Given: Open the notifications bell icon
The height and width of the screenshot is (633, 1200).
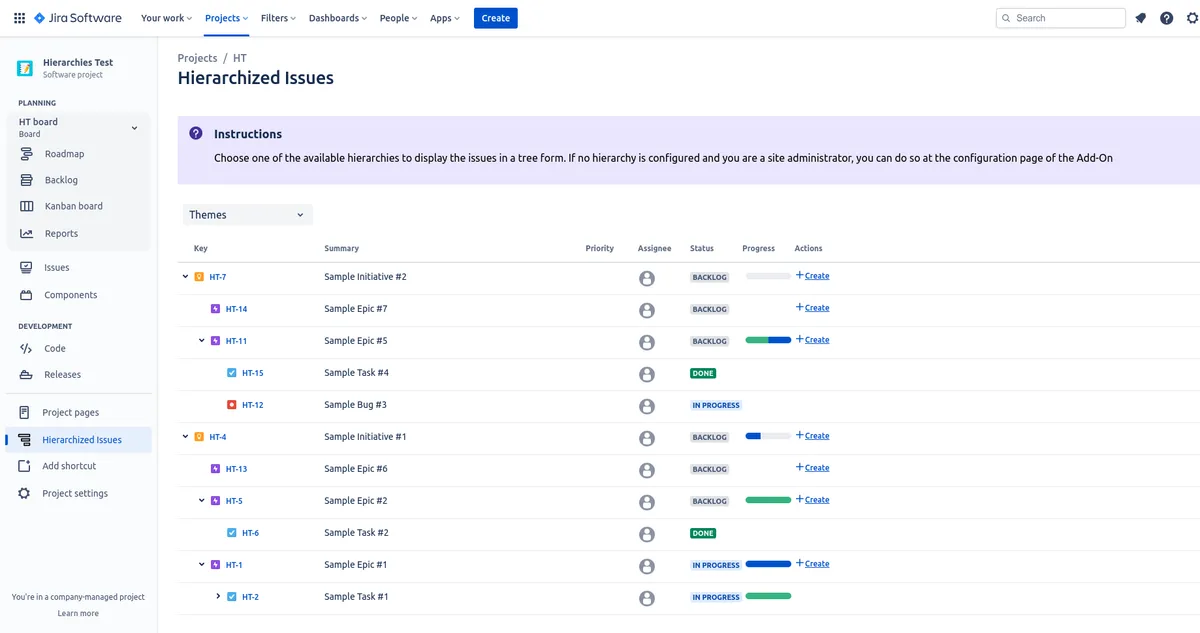Looking at the screenshot, I should click(1141, 18).
